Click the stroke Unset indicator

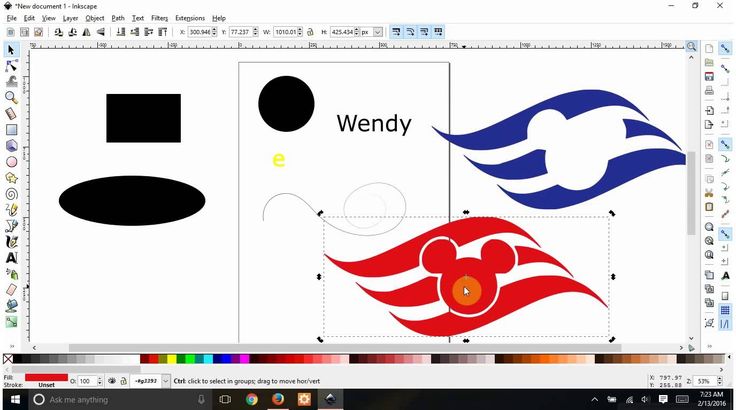(x=46, y=385)
